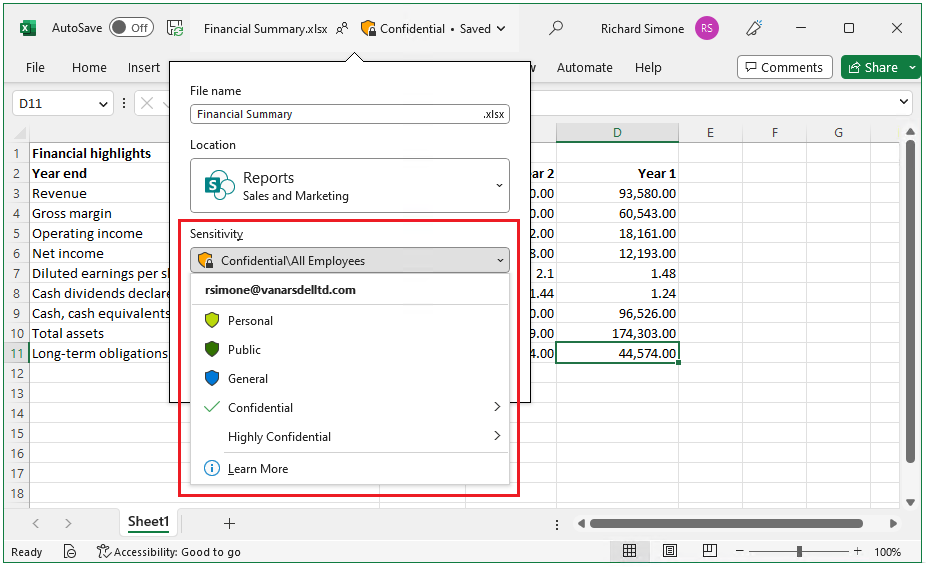926x567 pixels.
Task: Switch to Page Layout view icon
Action: pyautogui.click(x=670, y=551)
